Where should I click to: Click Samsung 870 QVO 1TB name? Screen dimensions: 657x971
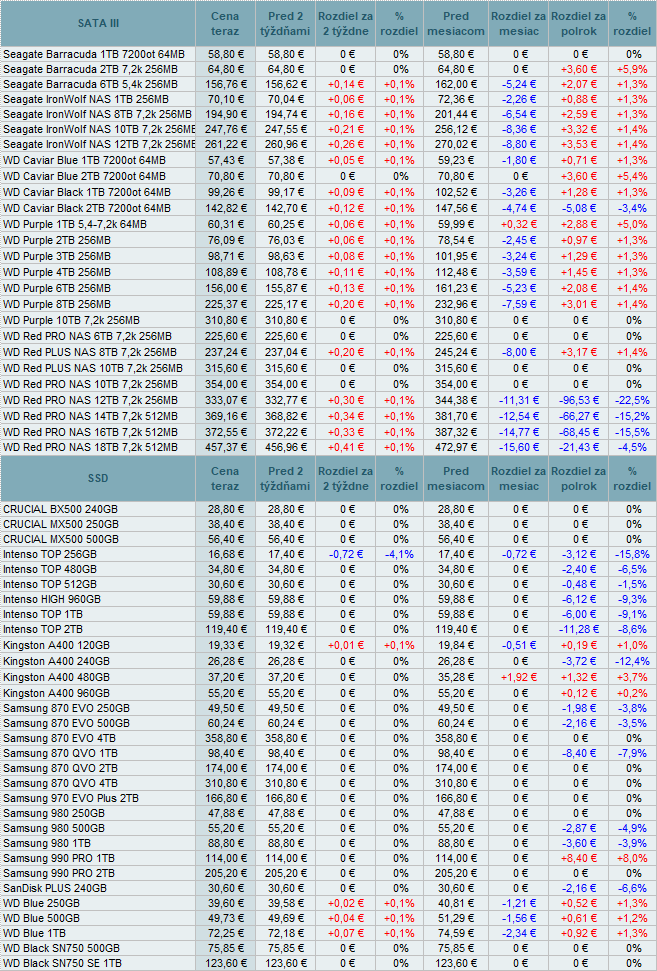click(60, 754)
